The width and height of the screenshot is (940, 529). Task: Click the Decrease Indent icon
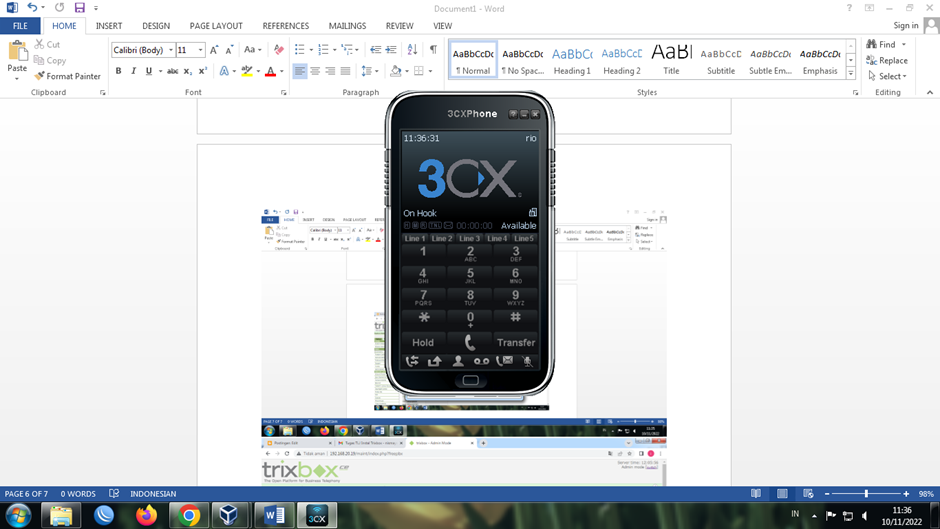(x=375, y=49)
